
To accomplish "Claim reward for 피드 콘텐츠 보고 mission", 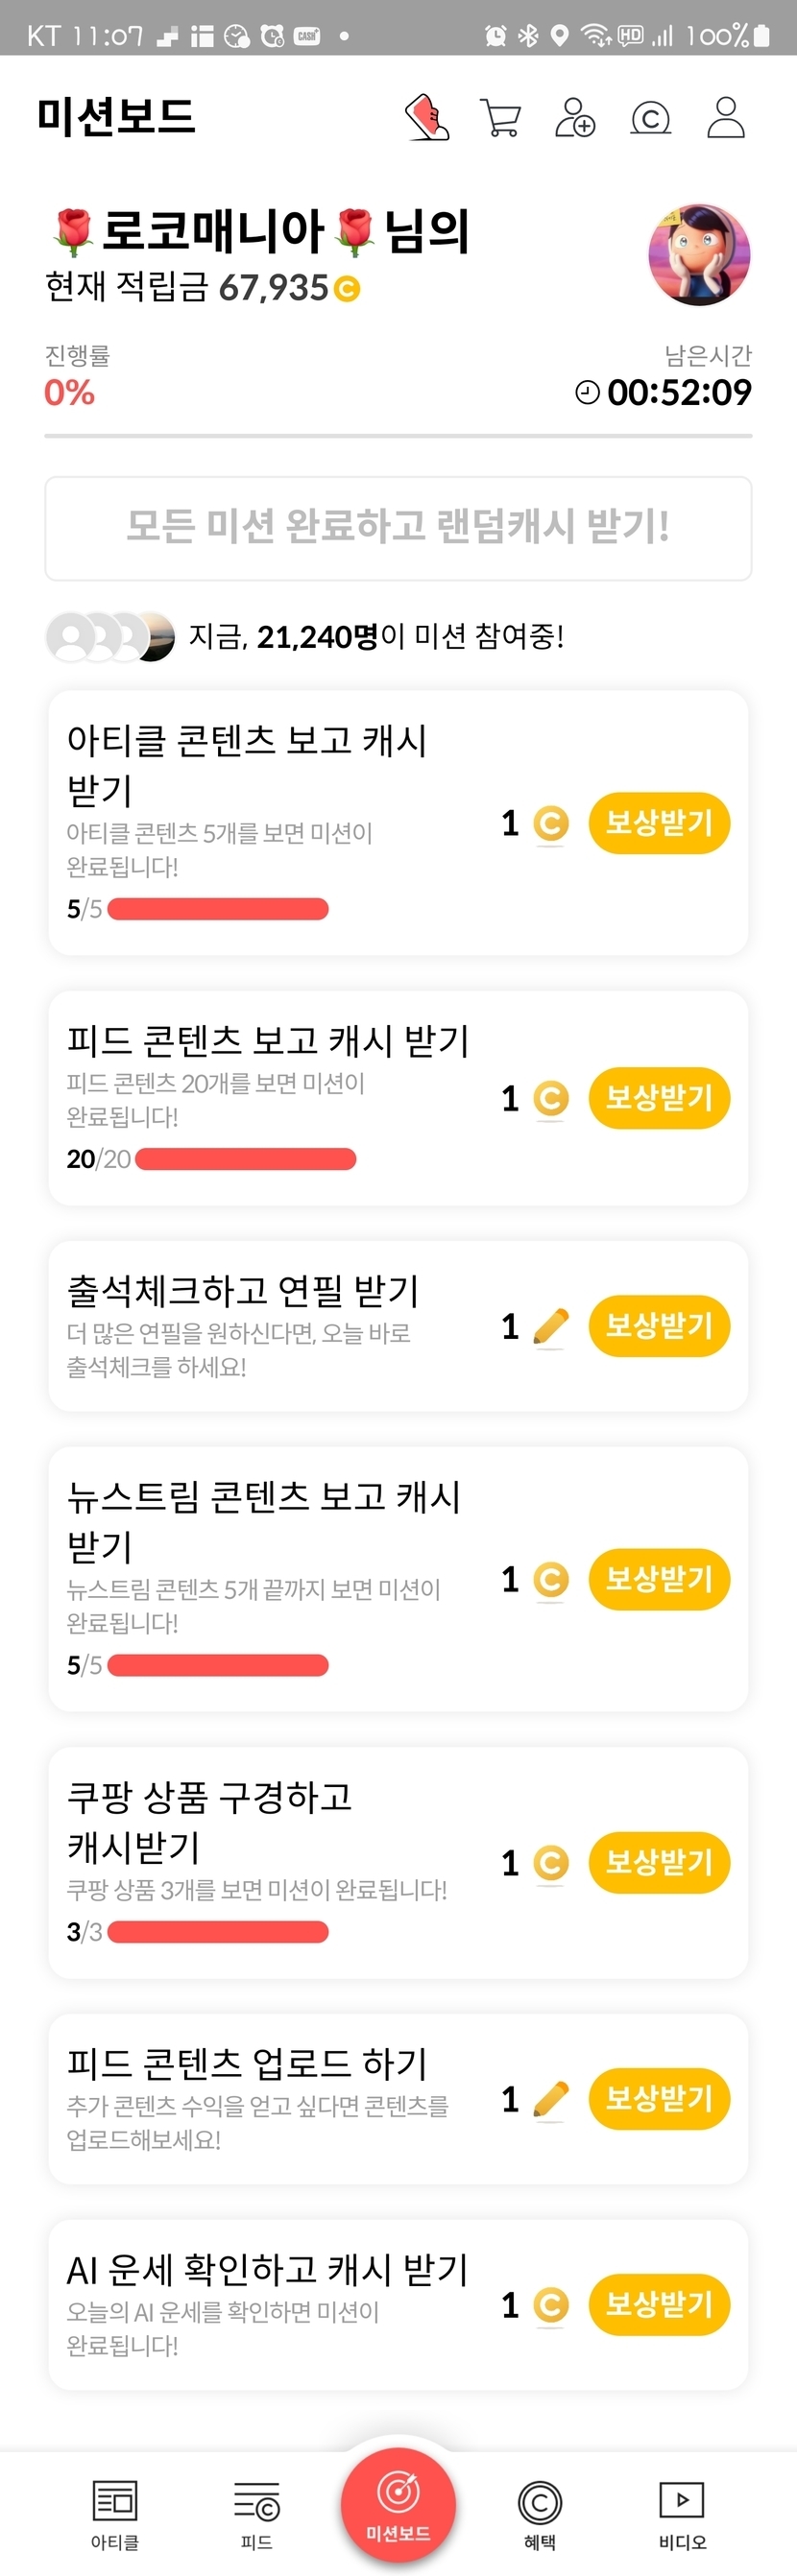I will tap(659, 1098).
